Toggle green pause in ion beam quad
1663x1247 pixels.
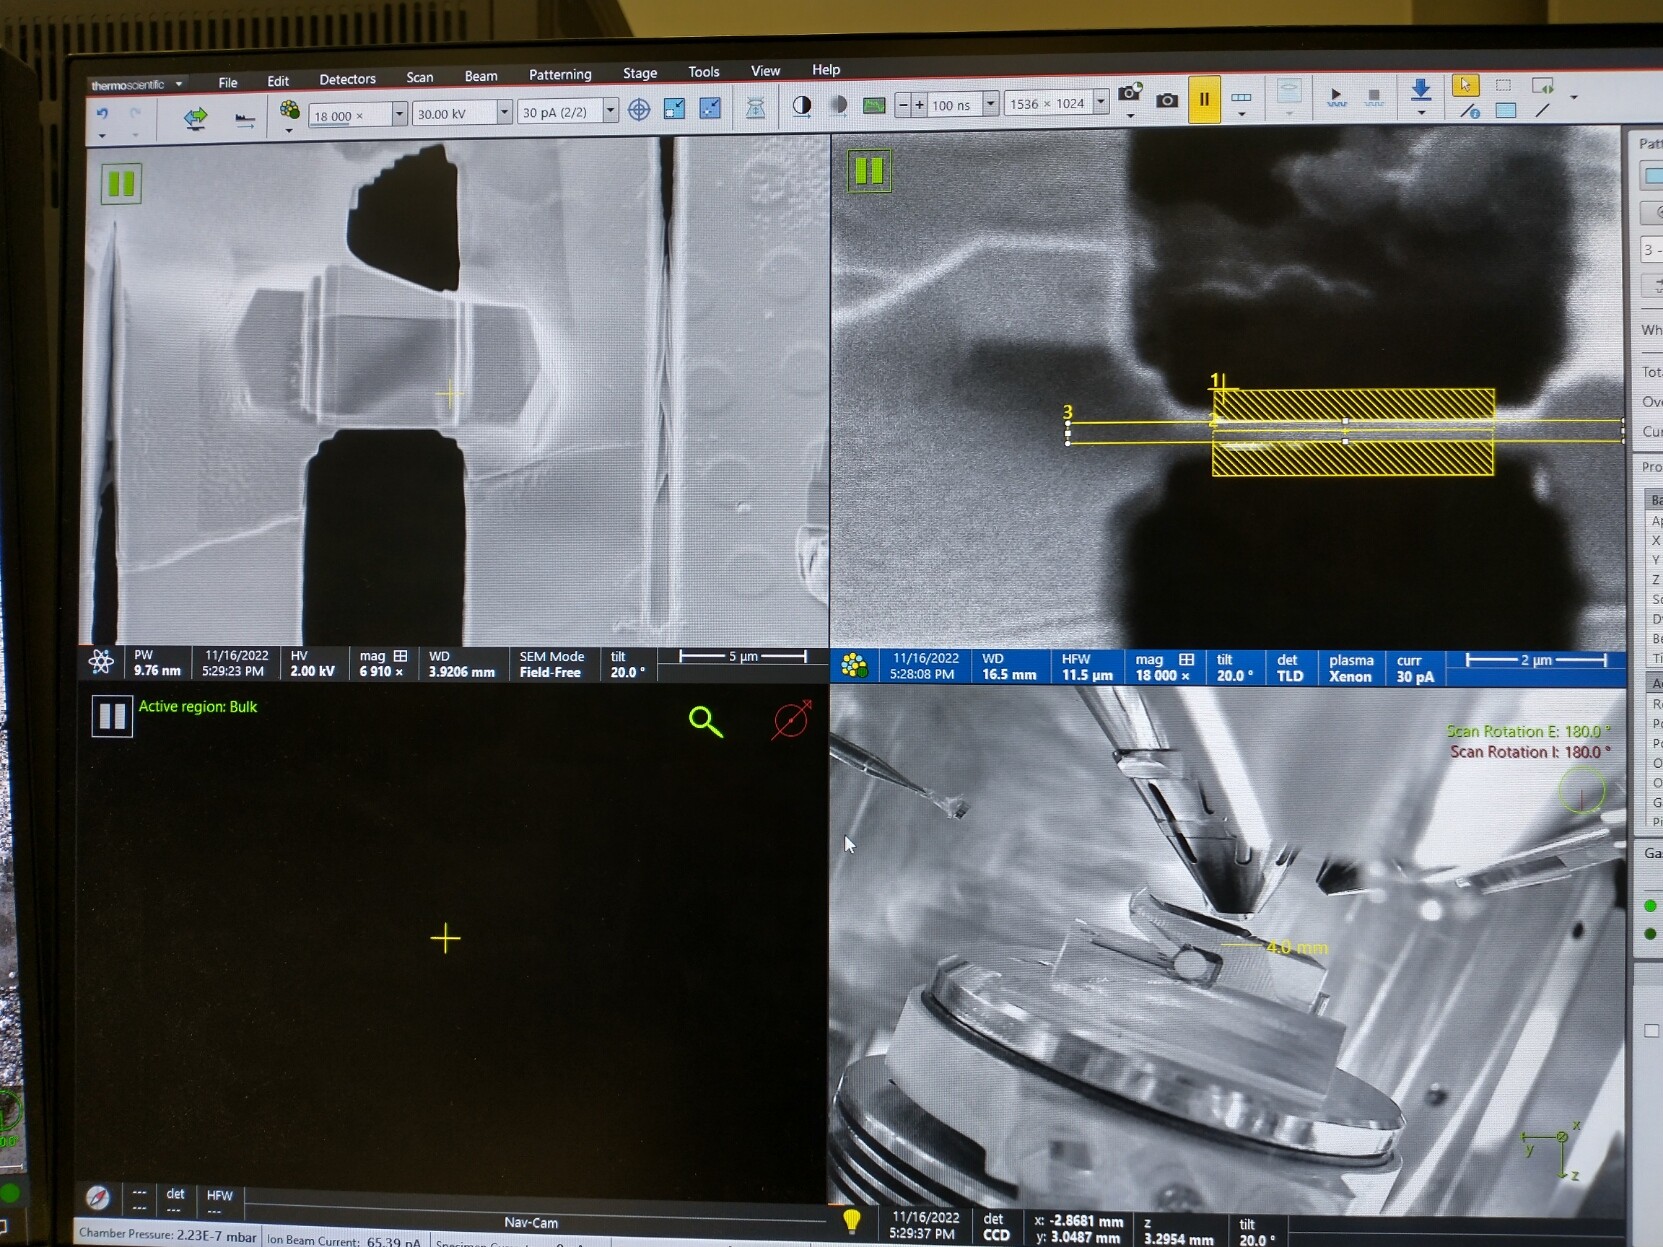coord(868,171)
